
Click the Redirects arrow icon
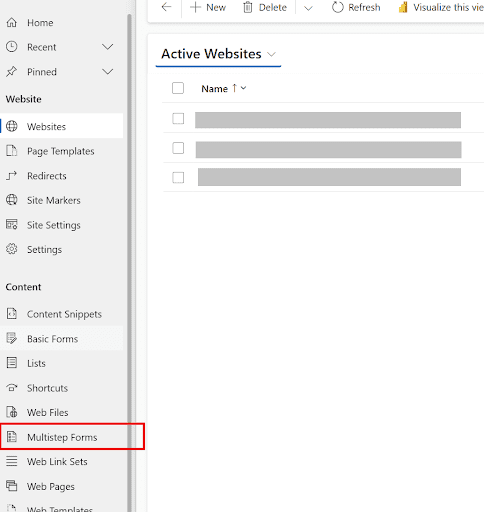tap(12, 176)
